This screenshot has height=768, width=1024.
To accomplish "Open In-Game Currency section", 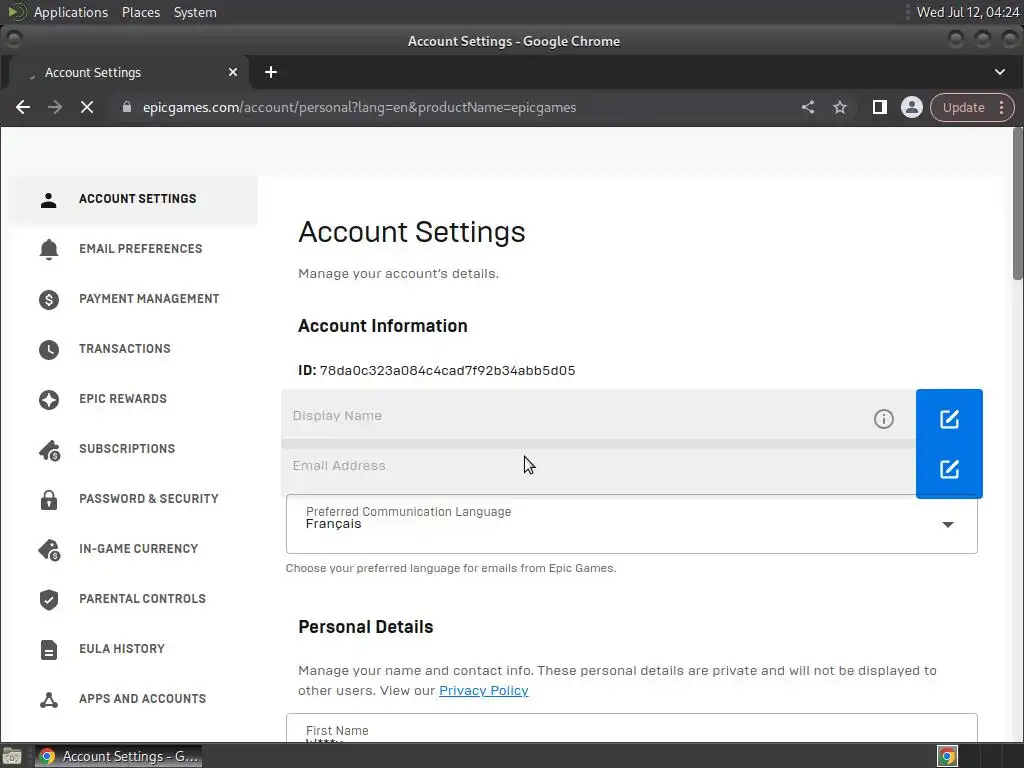I will [138, 549].
